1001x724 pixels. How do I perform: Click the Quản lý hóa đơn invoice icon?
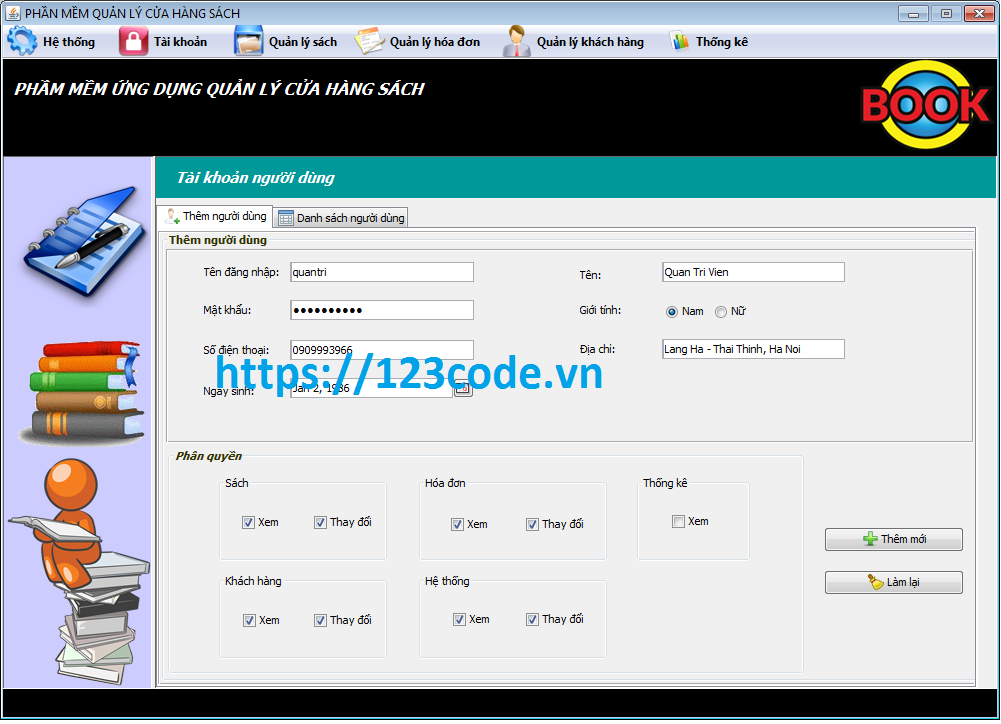[369, 41]
